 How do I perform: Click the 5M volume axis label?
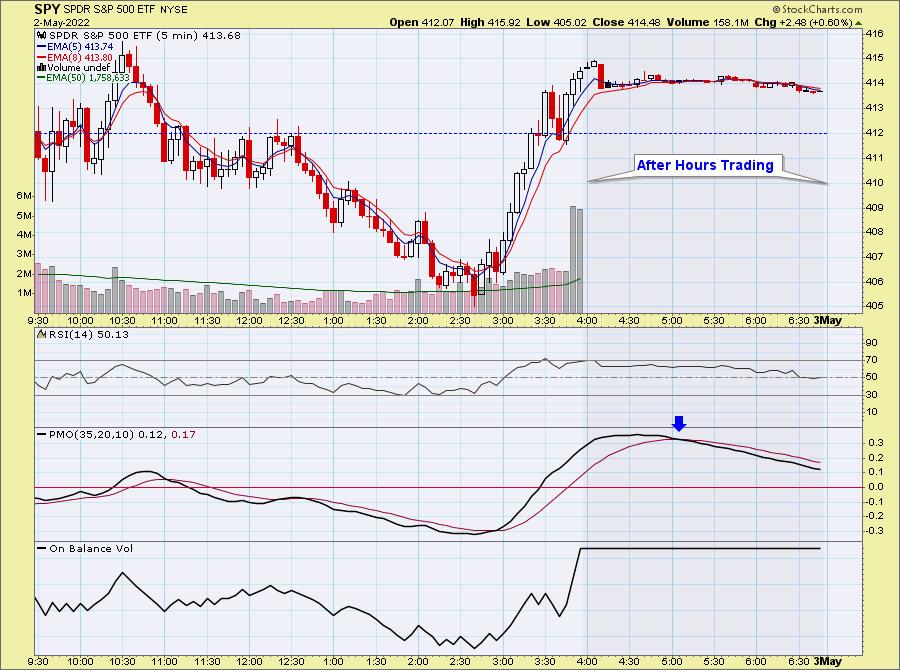point(24,216)
